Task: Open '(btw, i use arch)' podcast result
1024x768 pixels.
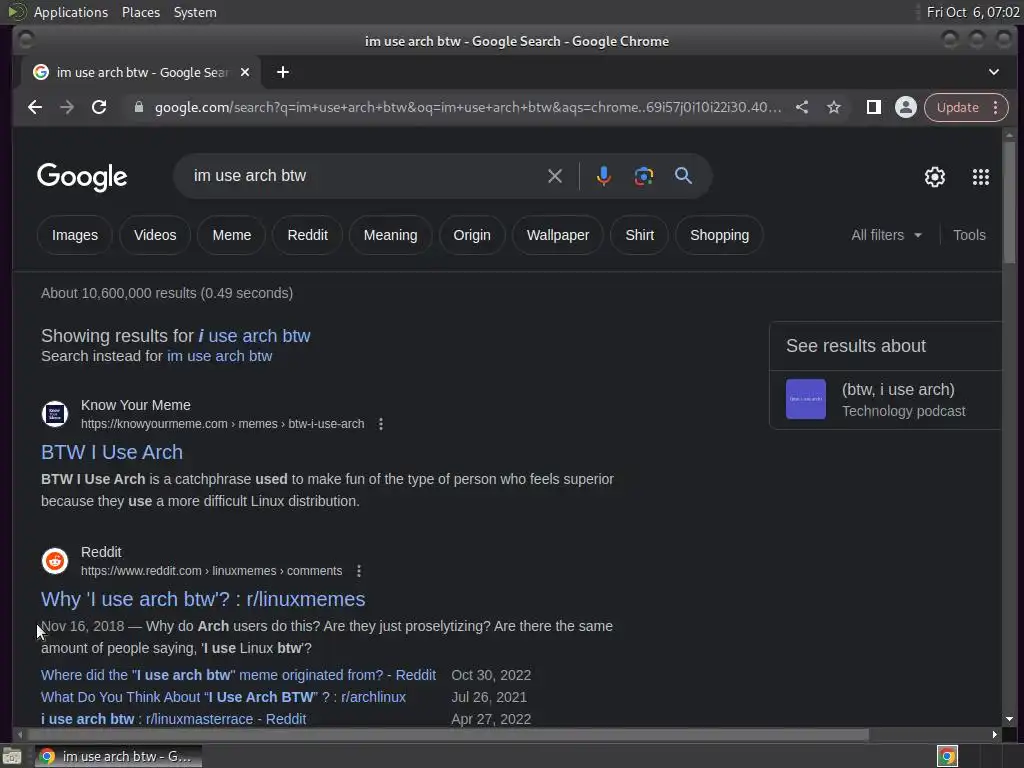Action: click(898, 390)
